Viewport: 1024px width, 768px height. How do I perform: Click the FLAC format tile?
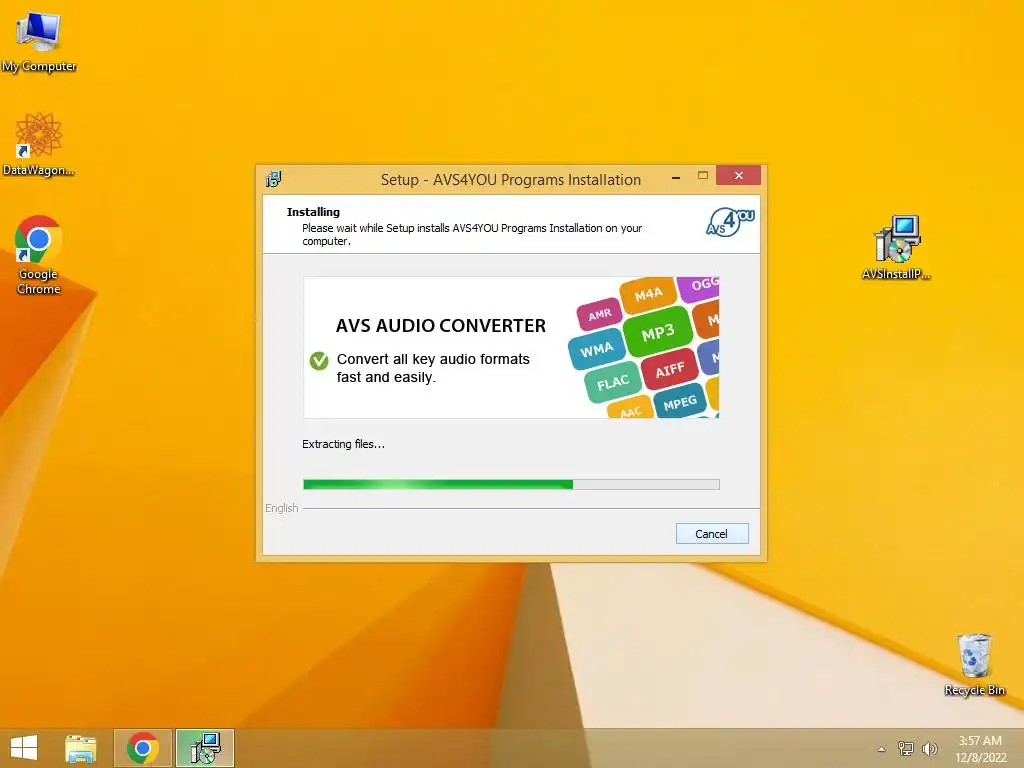612,382
